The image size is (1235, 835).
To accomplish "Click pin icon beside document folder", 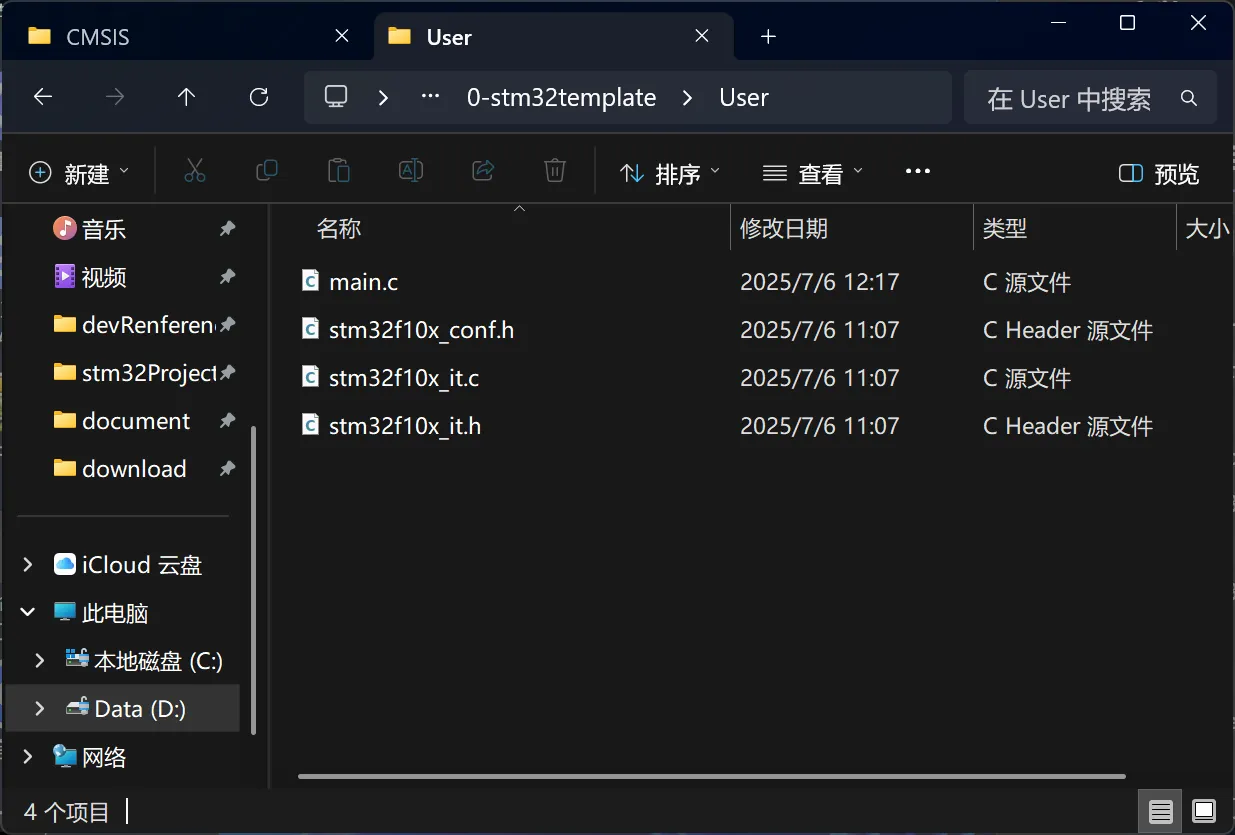I will (x=228, y=421).
